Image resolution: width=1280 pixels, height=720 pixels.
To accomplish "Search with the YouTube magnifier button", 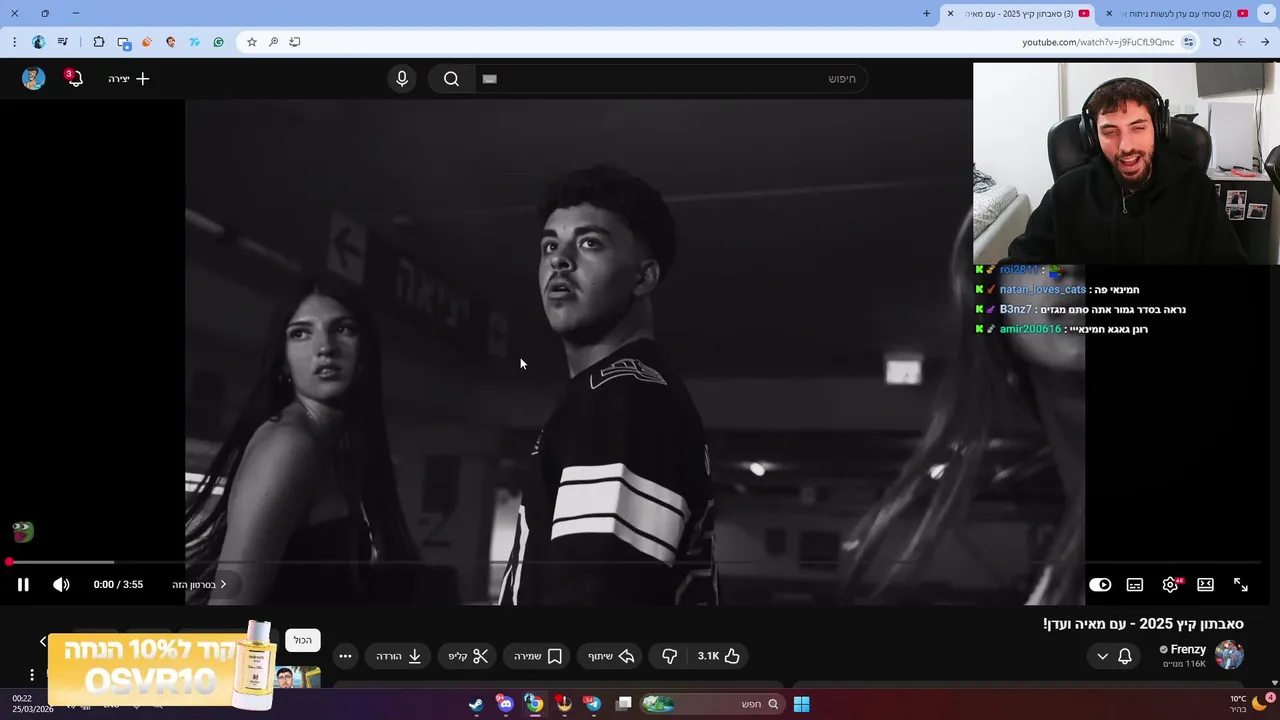I will [x=451, y=79].
